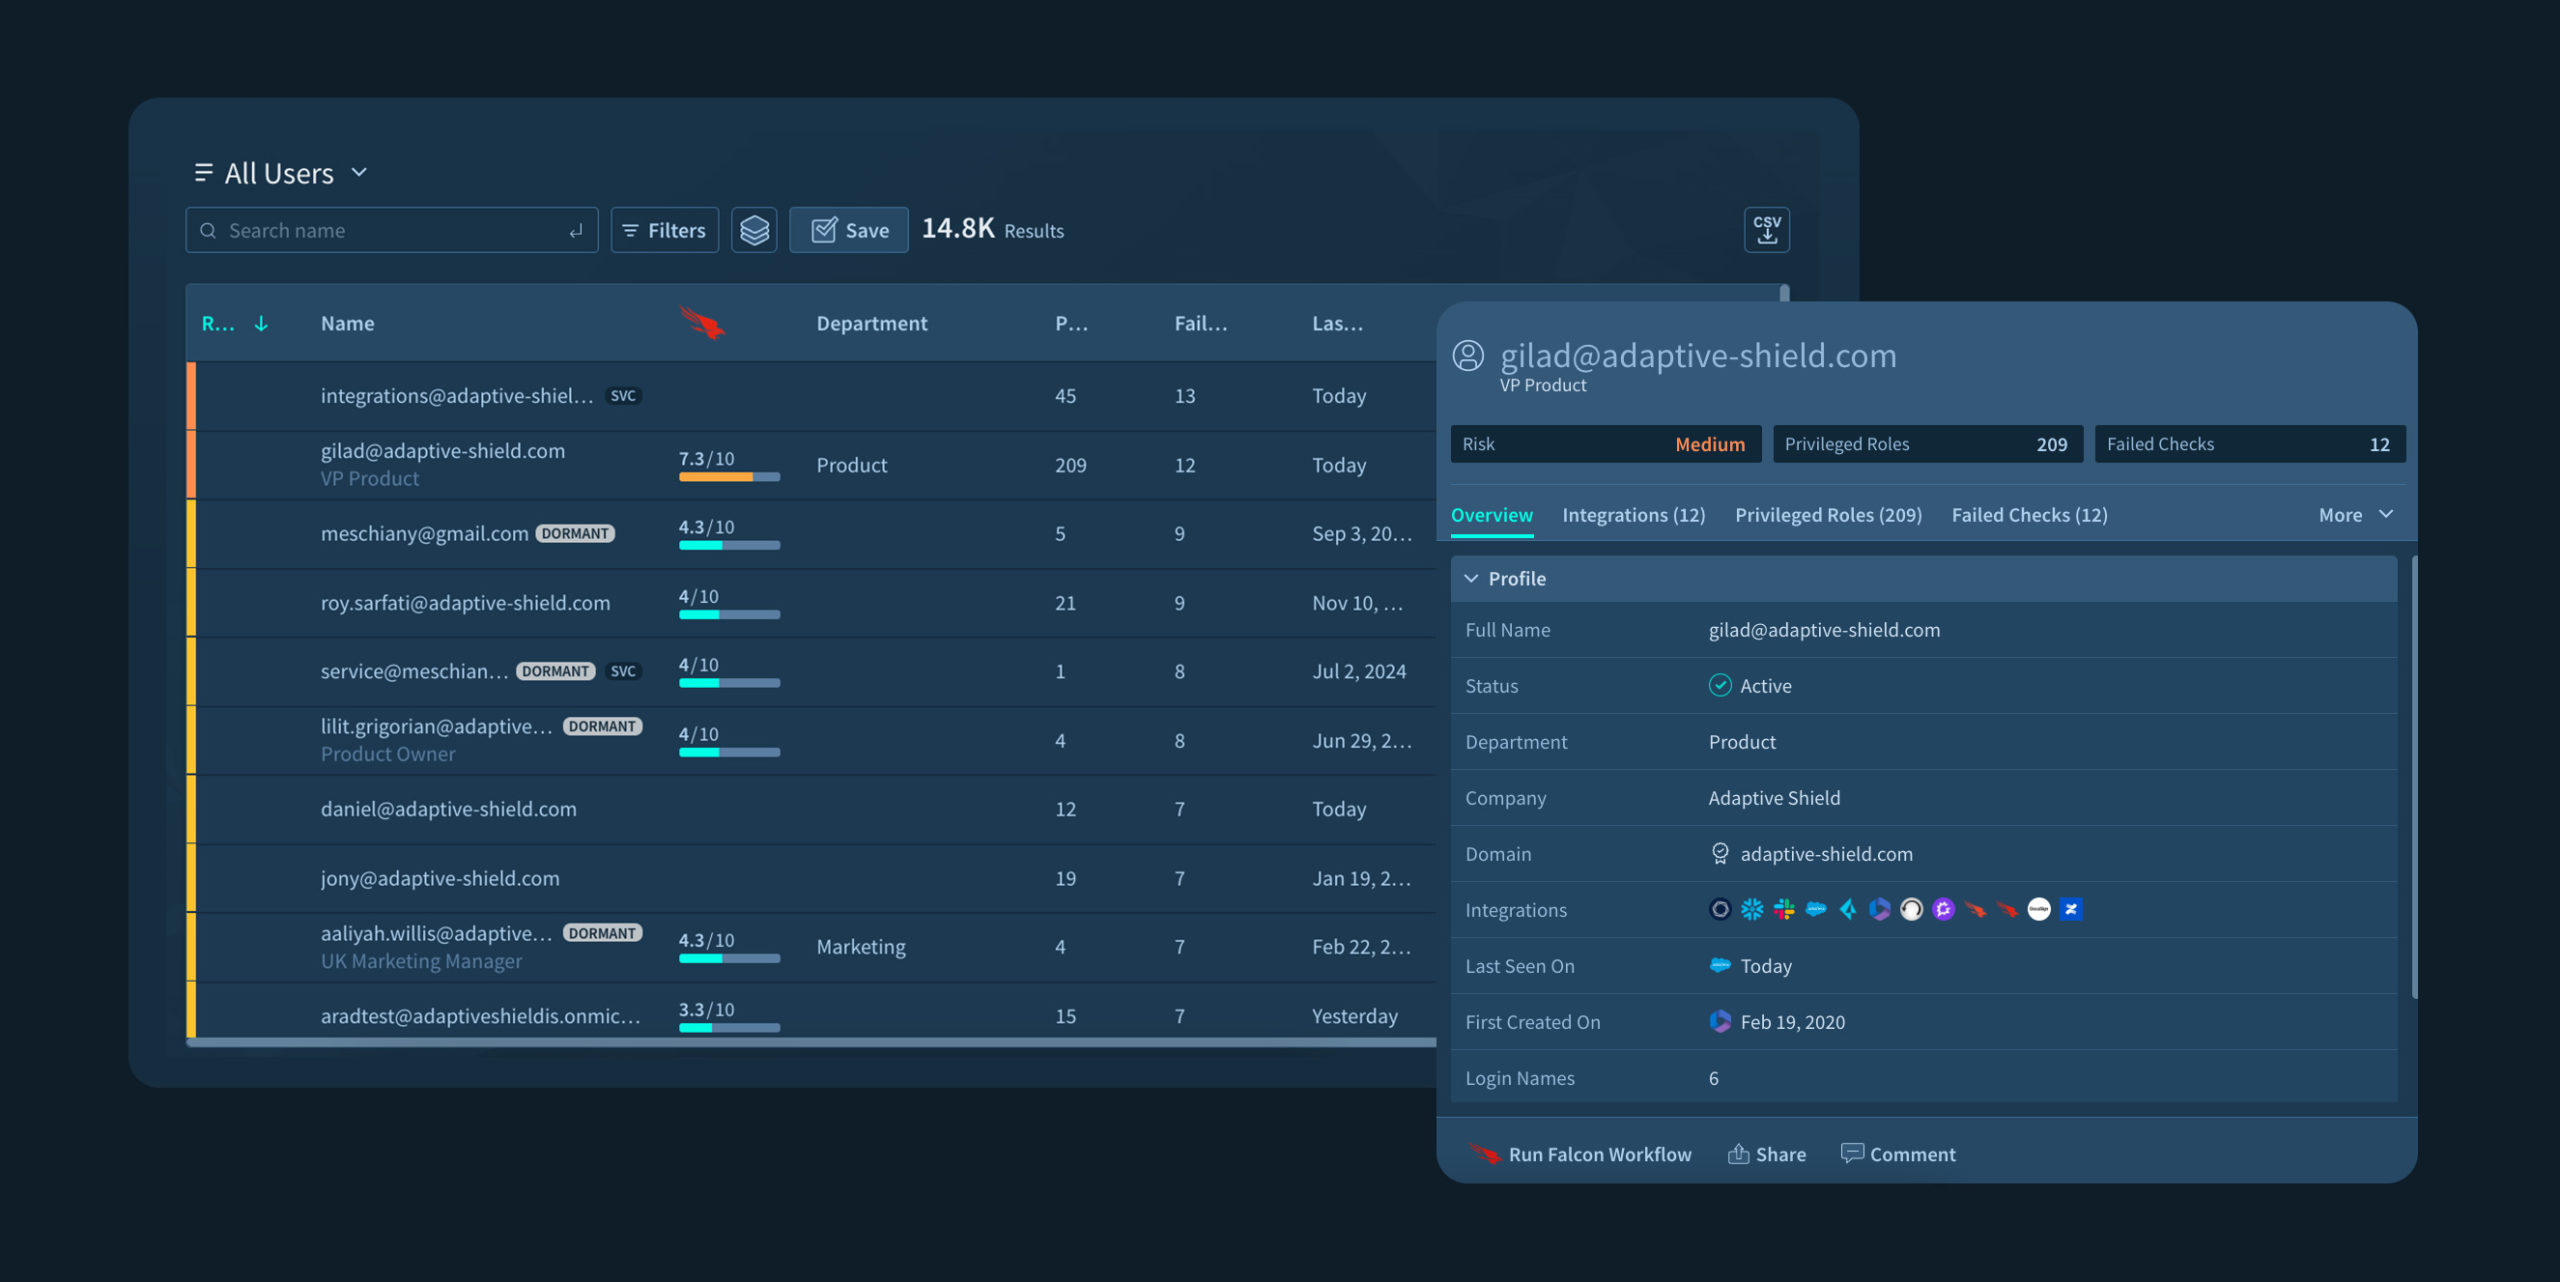
Task: Select the Salesforce icon in the Integrations row
Action: point(1816,909)
